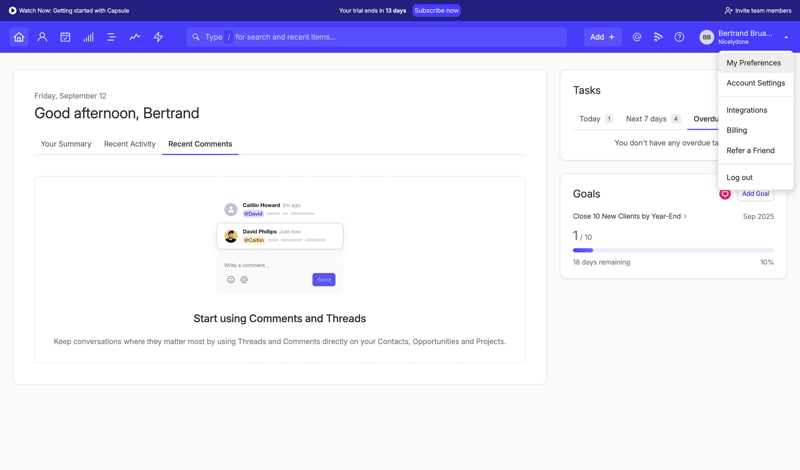Click the Invite team members icon

click(729, 10)
